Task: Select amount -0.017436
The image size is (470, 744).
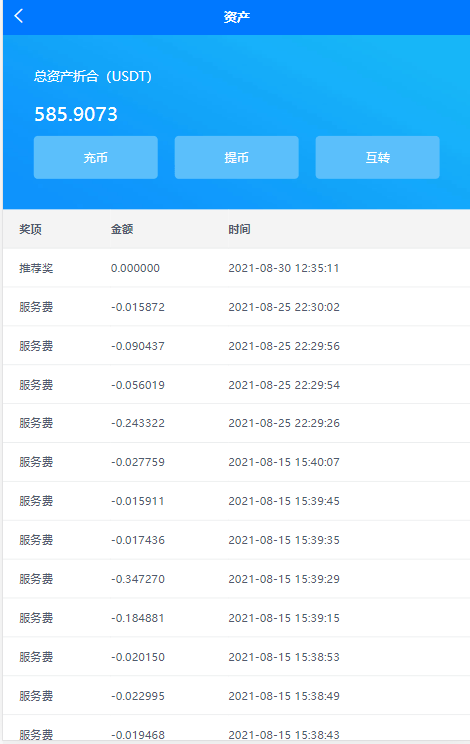Action: coord(138,540)
